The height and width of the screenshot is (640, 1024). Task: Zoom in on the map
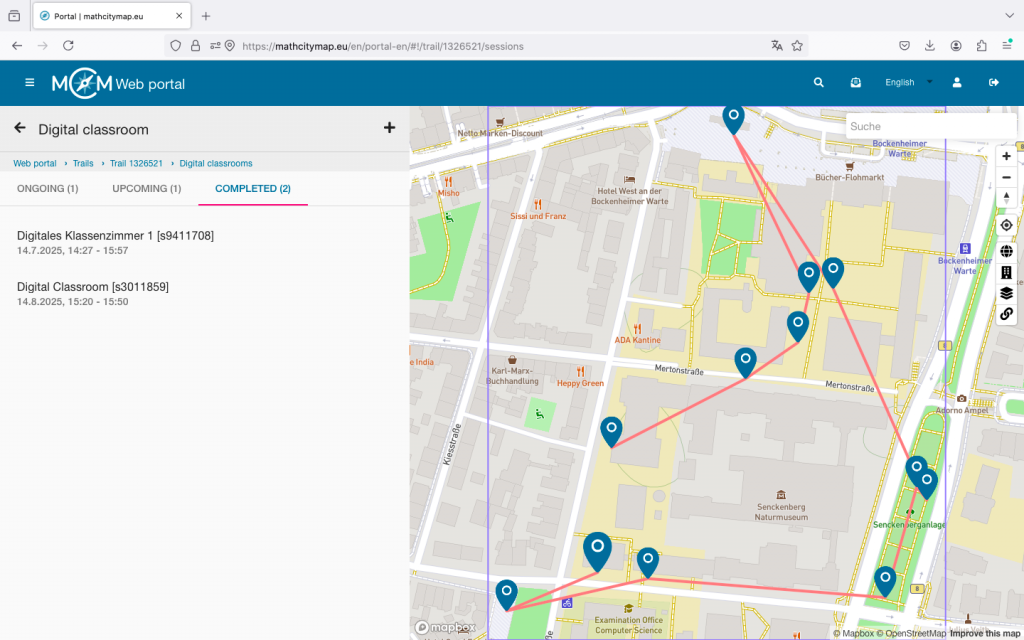(1006, 156)
